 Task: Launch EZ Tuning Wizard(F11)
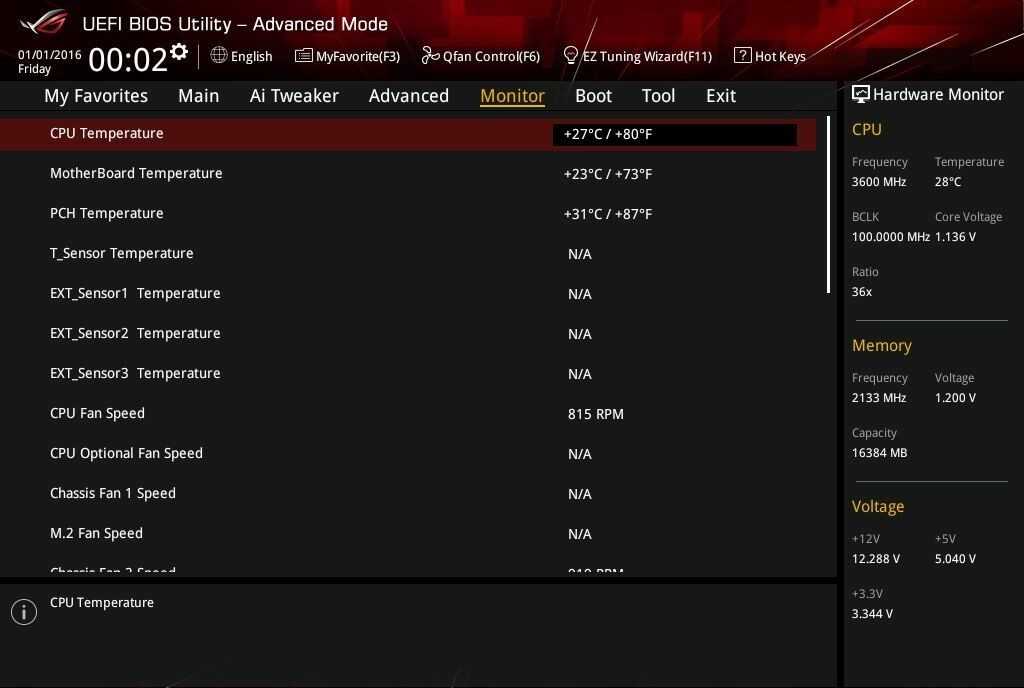point(637,56)
